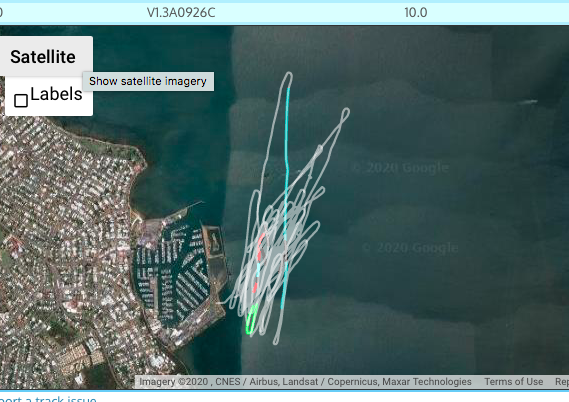Click the green track segment near the marina
Viewport: 569px width, 402px height.
(251, 319)
